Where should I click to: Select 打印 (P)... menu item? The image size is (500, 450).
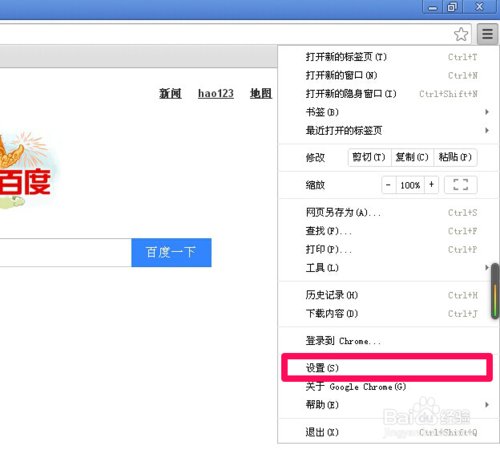pos(388,249)
